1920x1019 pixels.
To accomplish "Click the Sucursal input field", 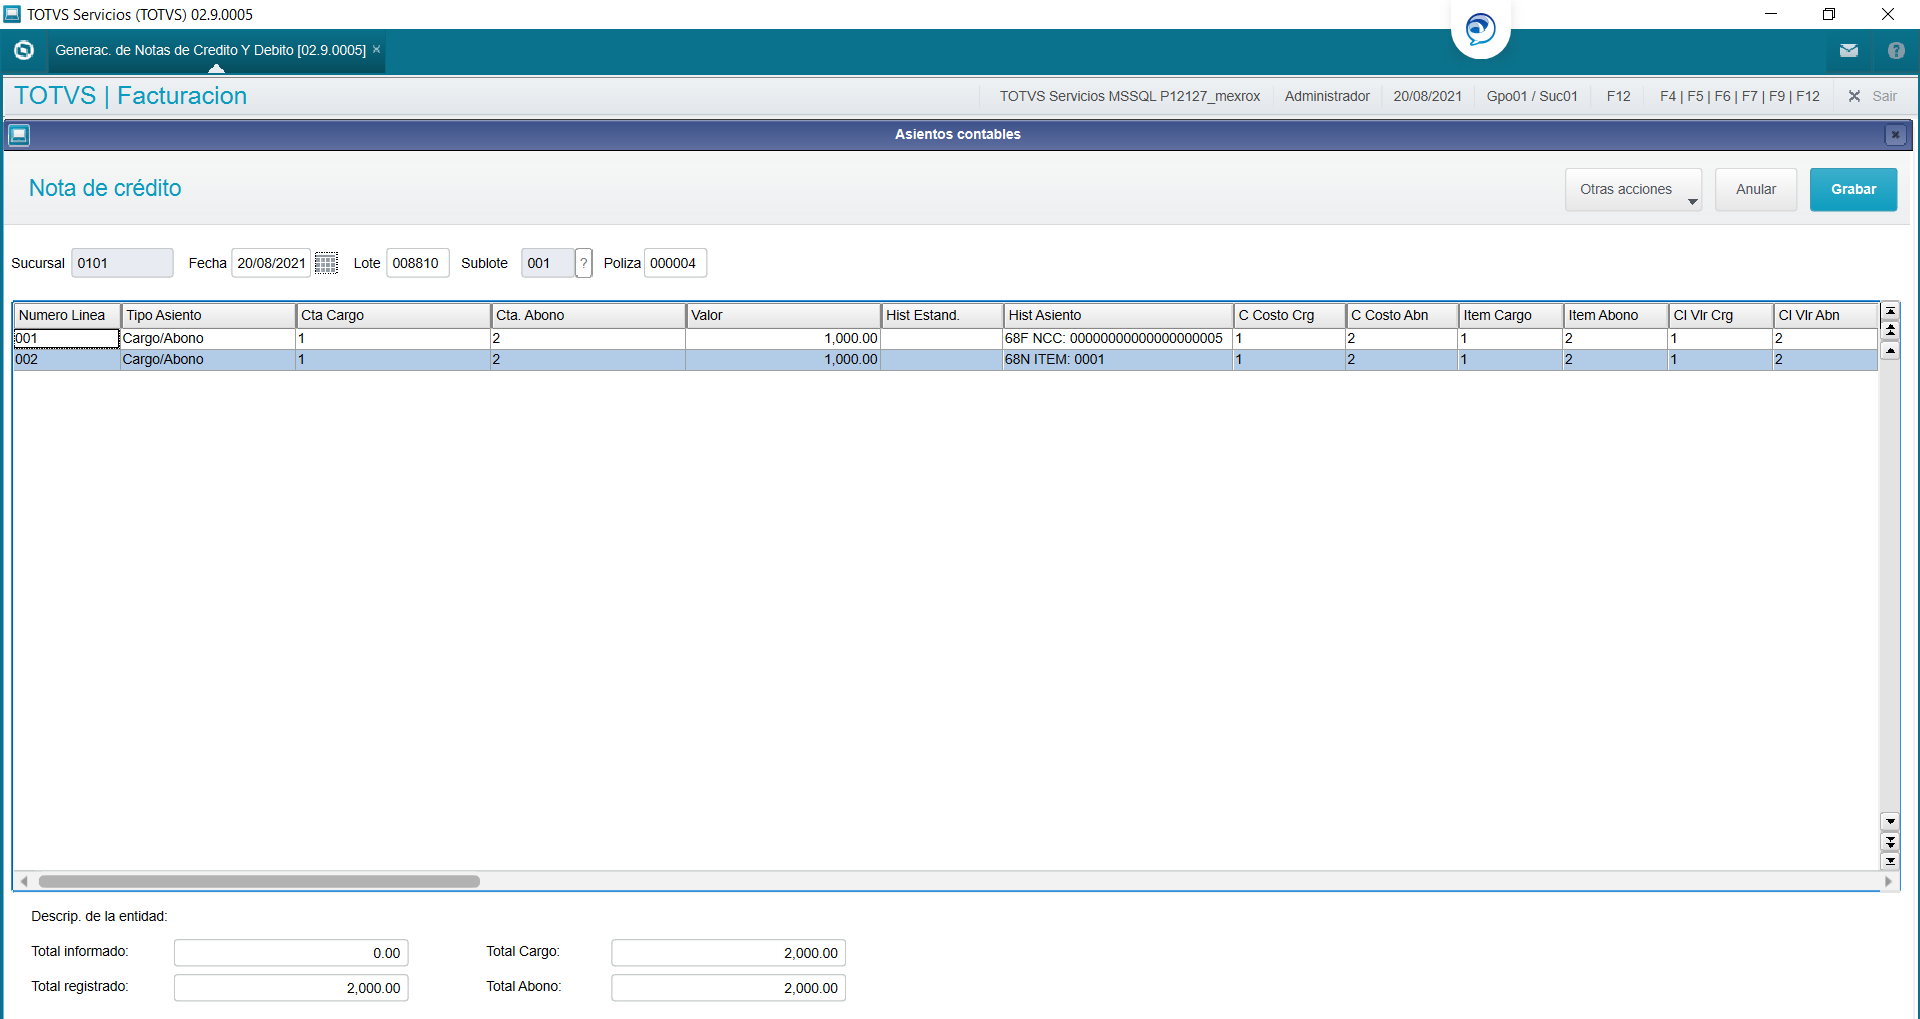I will 122,263.
